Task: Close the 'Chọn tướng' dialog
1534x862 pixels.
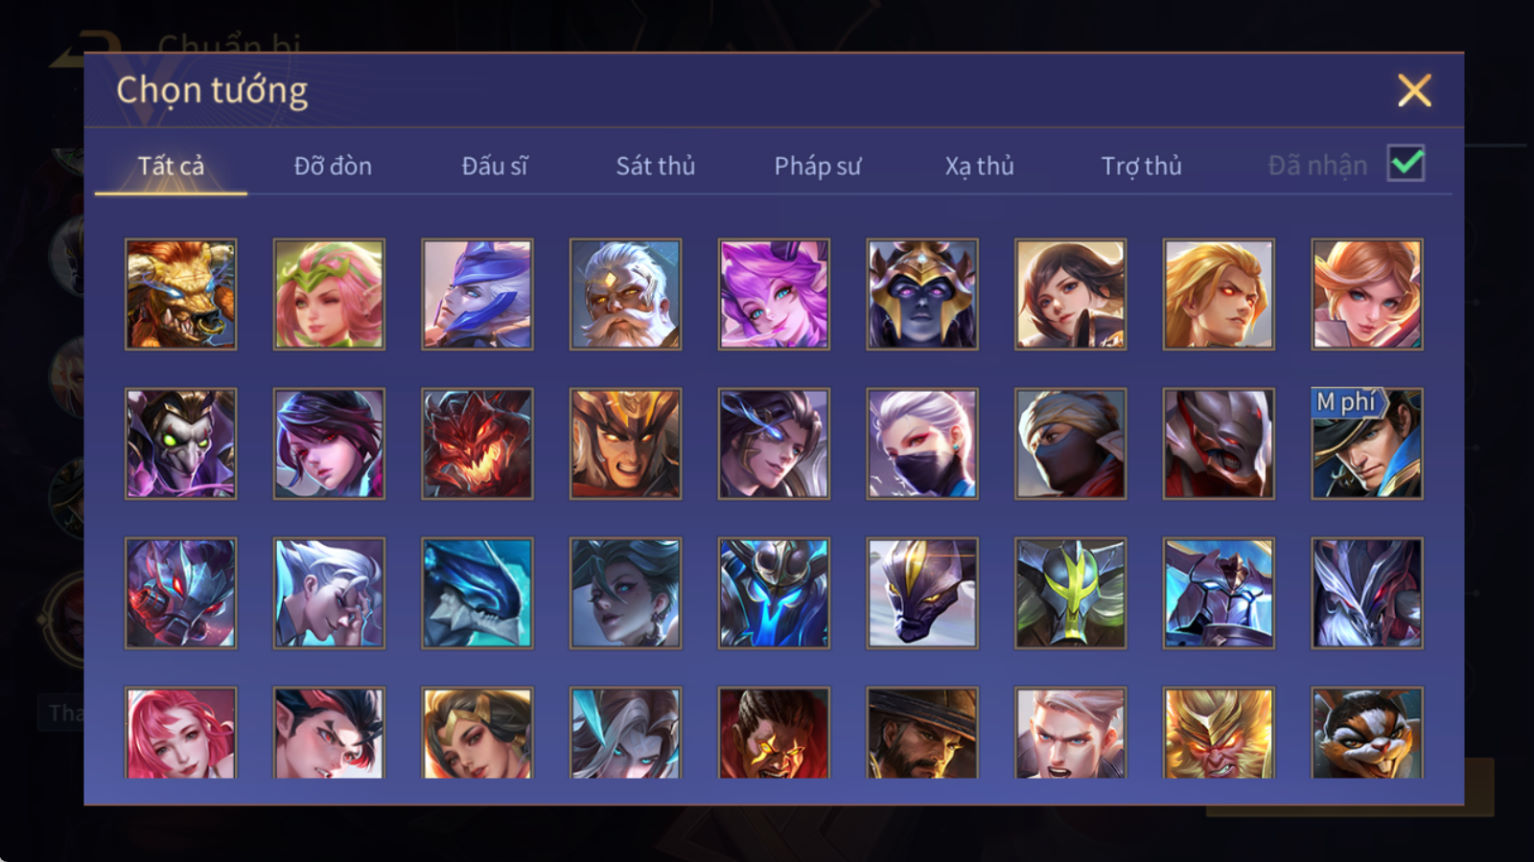Action: click(1414, 91)
